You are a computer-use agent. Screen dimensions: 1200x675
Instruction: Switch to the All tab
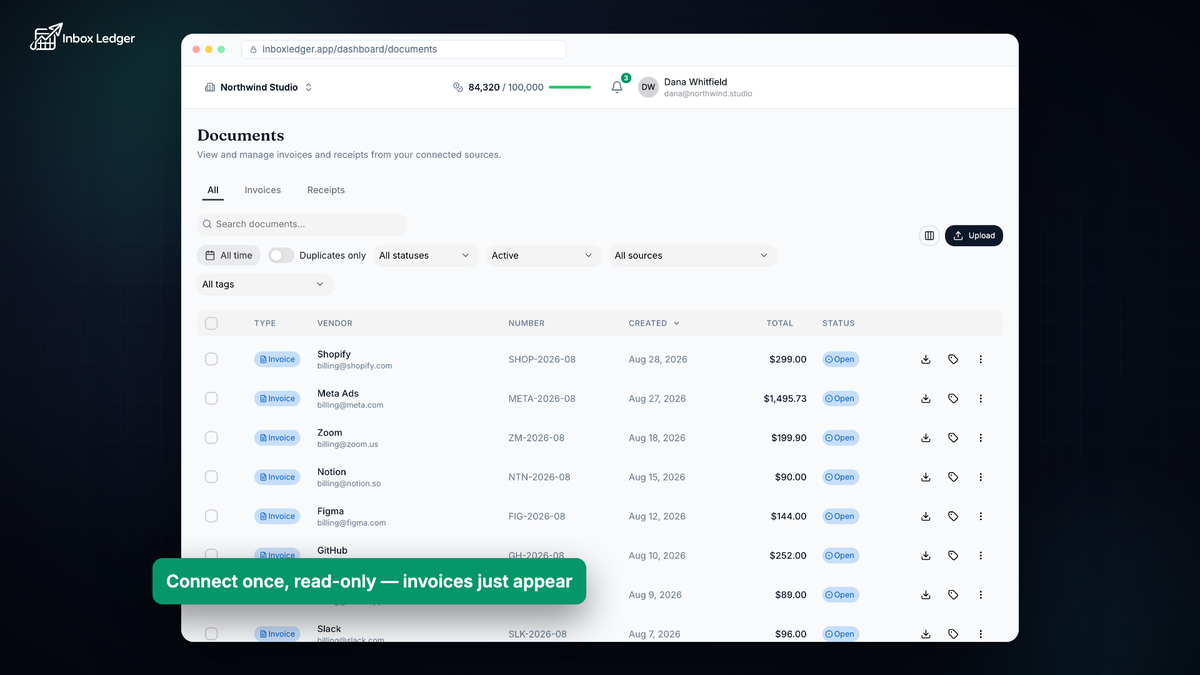click(x=213, y=190)
